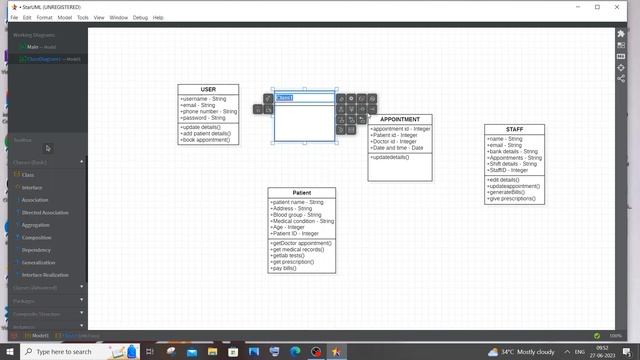Click the '+generateBills()' operation in STAFF
This screenshot has height=360, width=640.
point(506,192)
